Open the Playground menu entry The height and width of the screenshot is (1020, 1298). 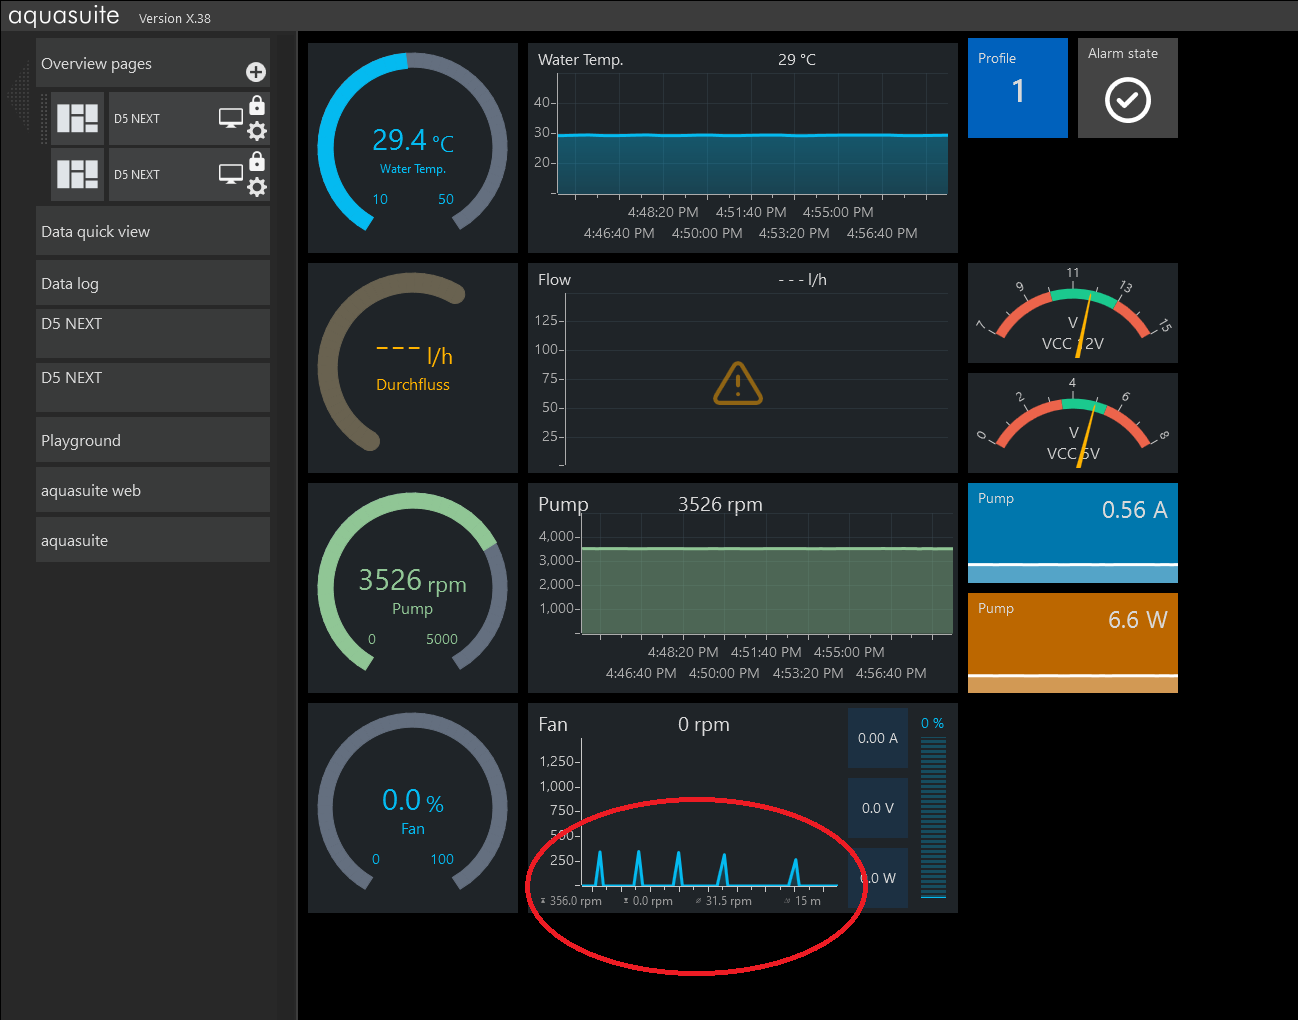152,441
